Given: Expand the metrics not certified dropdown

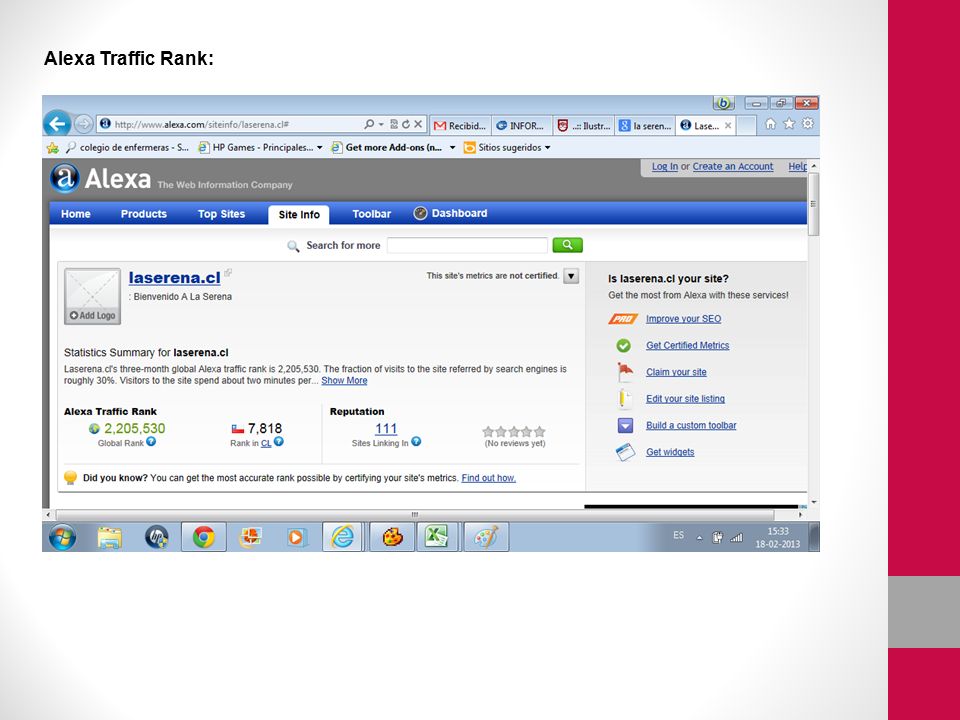Looking at the screenshot, I should [571, 276].
